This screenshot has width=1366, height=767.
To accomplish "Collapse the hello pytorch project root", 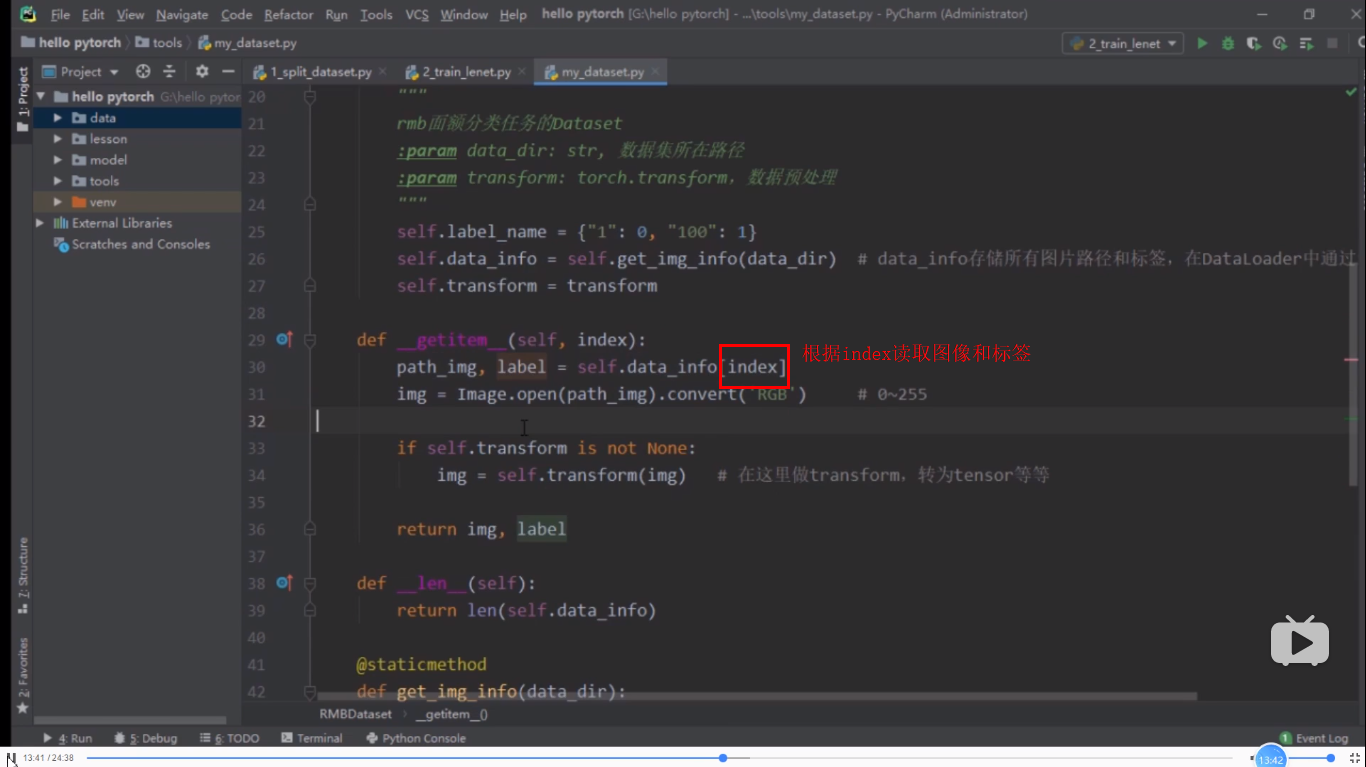I will pos(38,96).
